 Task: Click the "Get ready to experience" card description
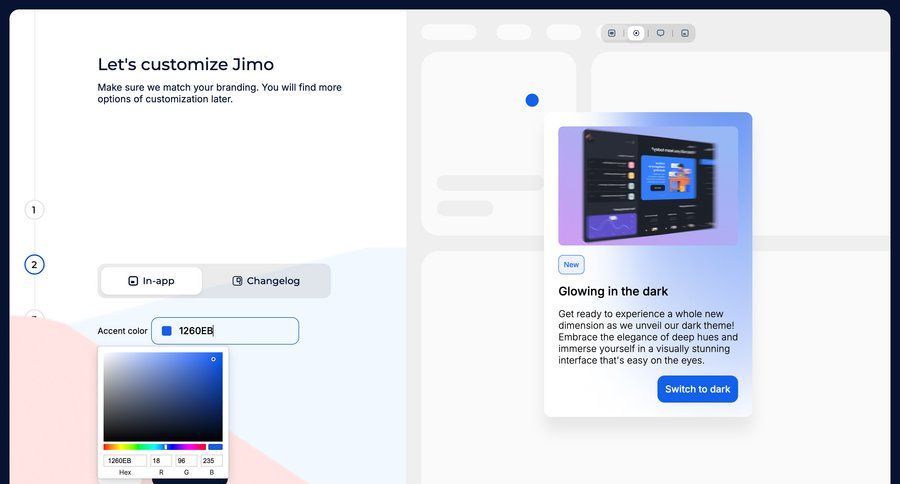pos(648,337)
